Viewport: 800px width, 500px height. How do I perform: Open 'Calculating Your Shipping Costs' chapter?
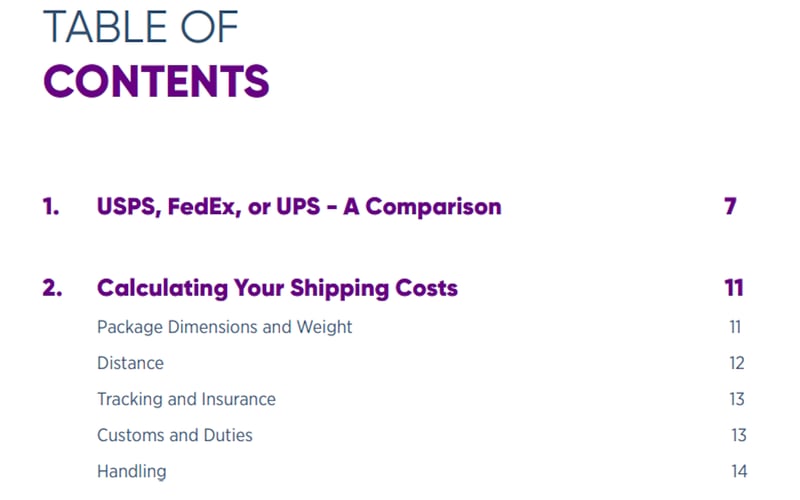click(x=277, y=288)
